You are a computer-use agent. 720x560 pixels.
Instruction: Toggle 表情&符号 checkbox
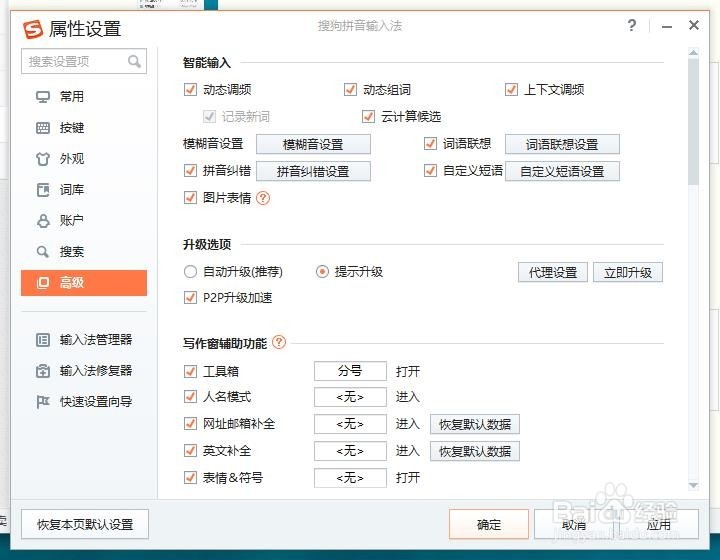(x=190, y=478)
